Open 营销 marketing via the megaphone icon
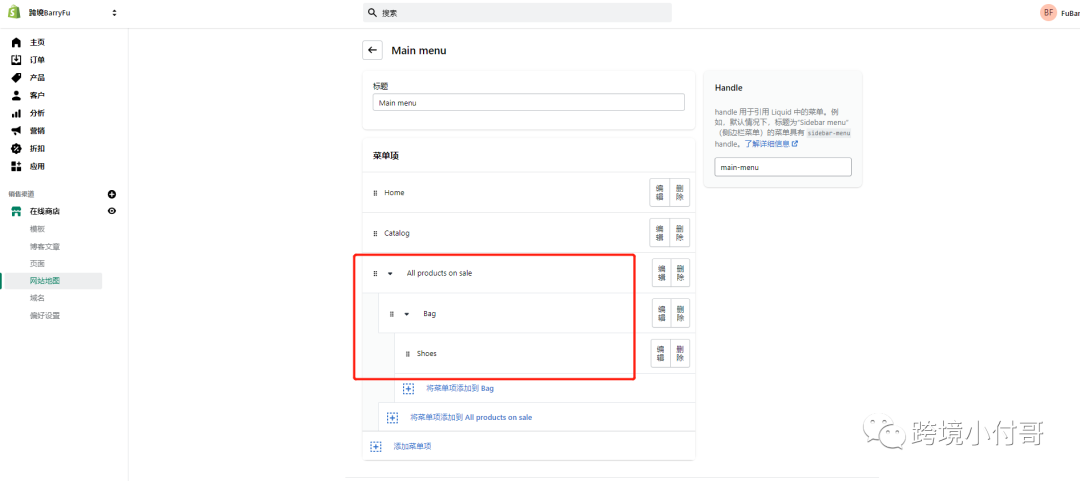 pos(17,131)
